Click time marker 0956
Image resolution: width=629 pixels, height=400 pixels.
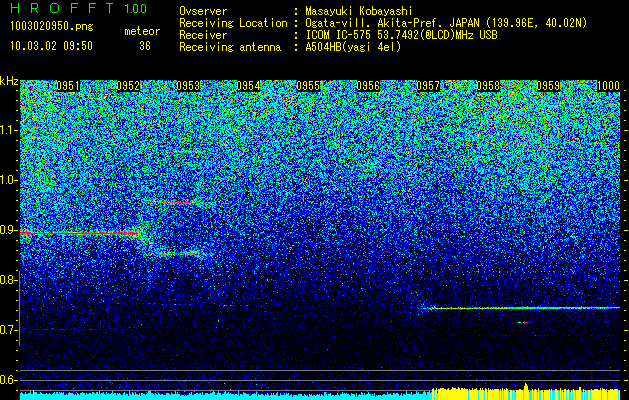click(368, 86)
